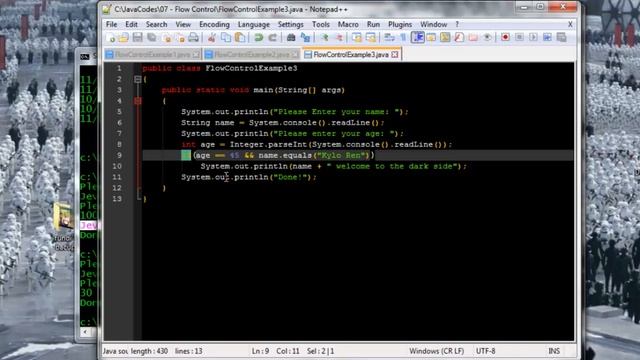The height and width of the screenshot is (360, 640).
Task: Copy selection with the Copy toolbar icon
Action: pyautogui.click(x=226, y=38)
